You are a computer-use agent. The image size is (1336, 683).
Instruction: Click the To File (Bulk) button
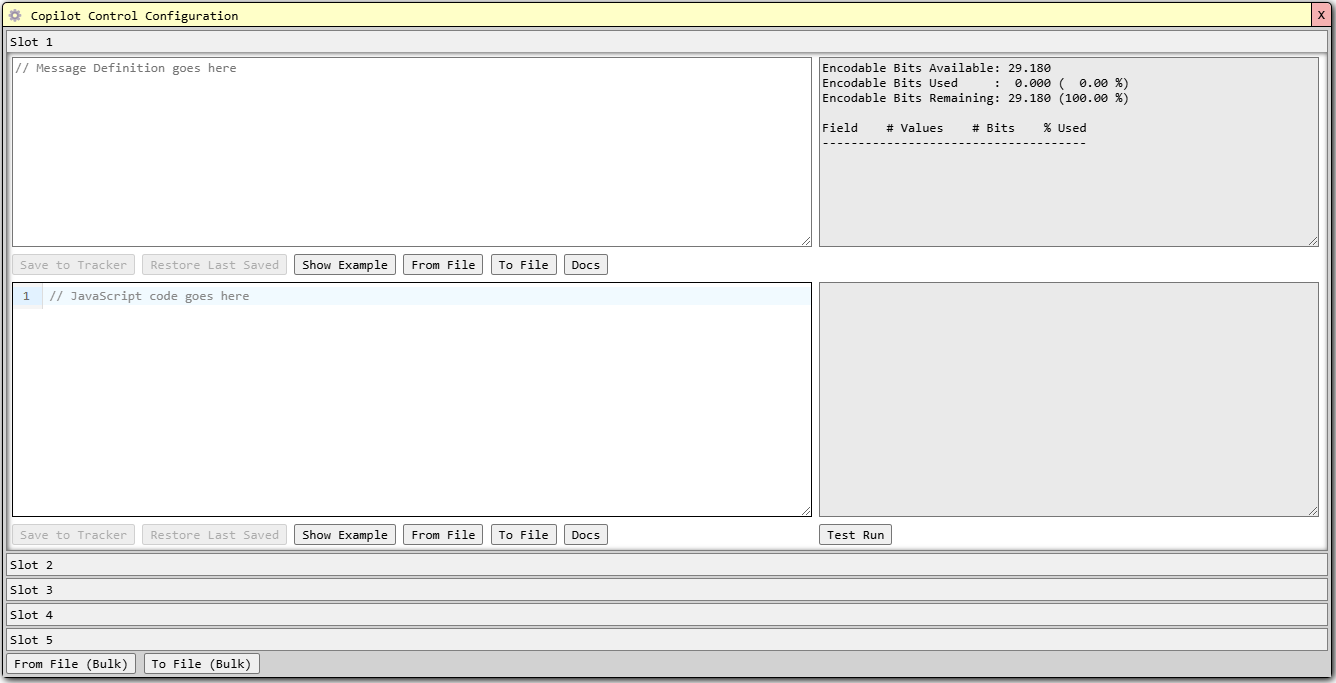click(x=201, y=664)
